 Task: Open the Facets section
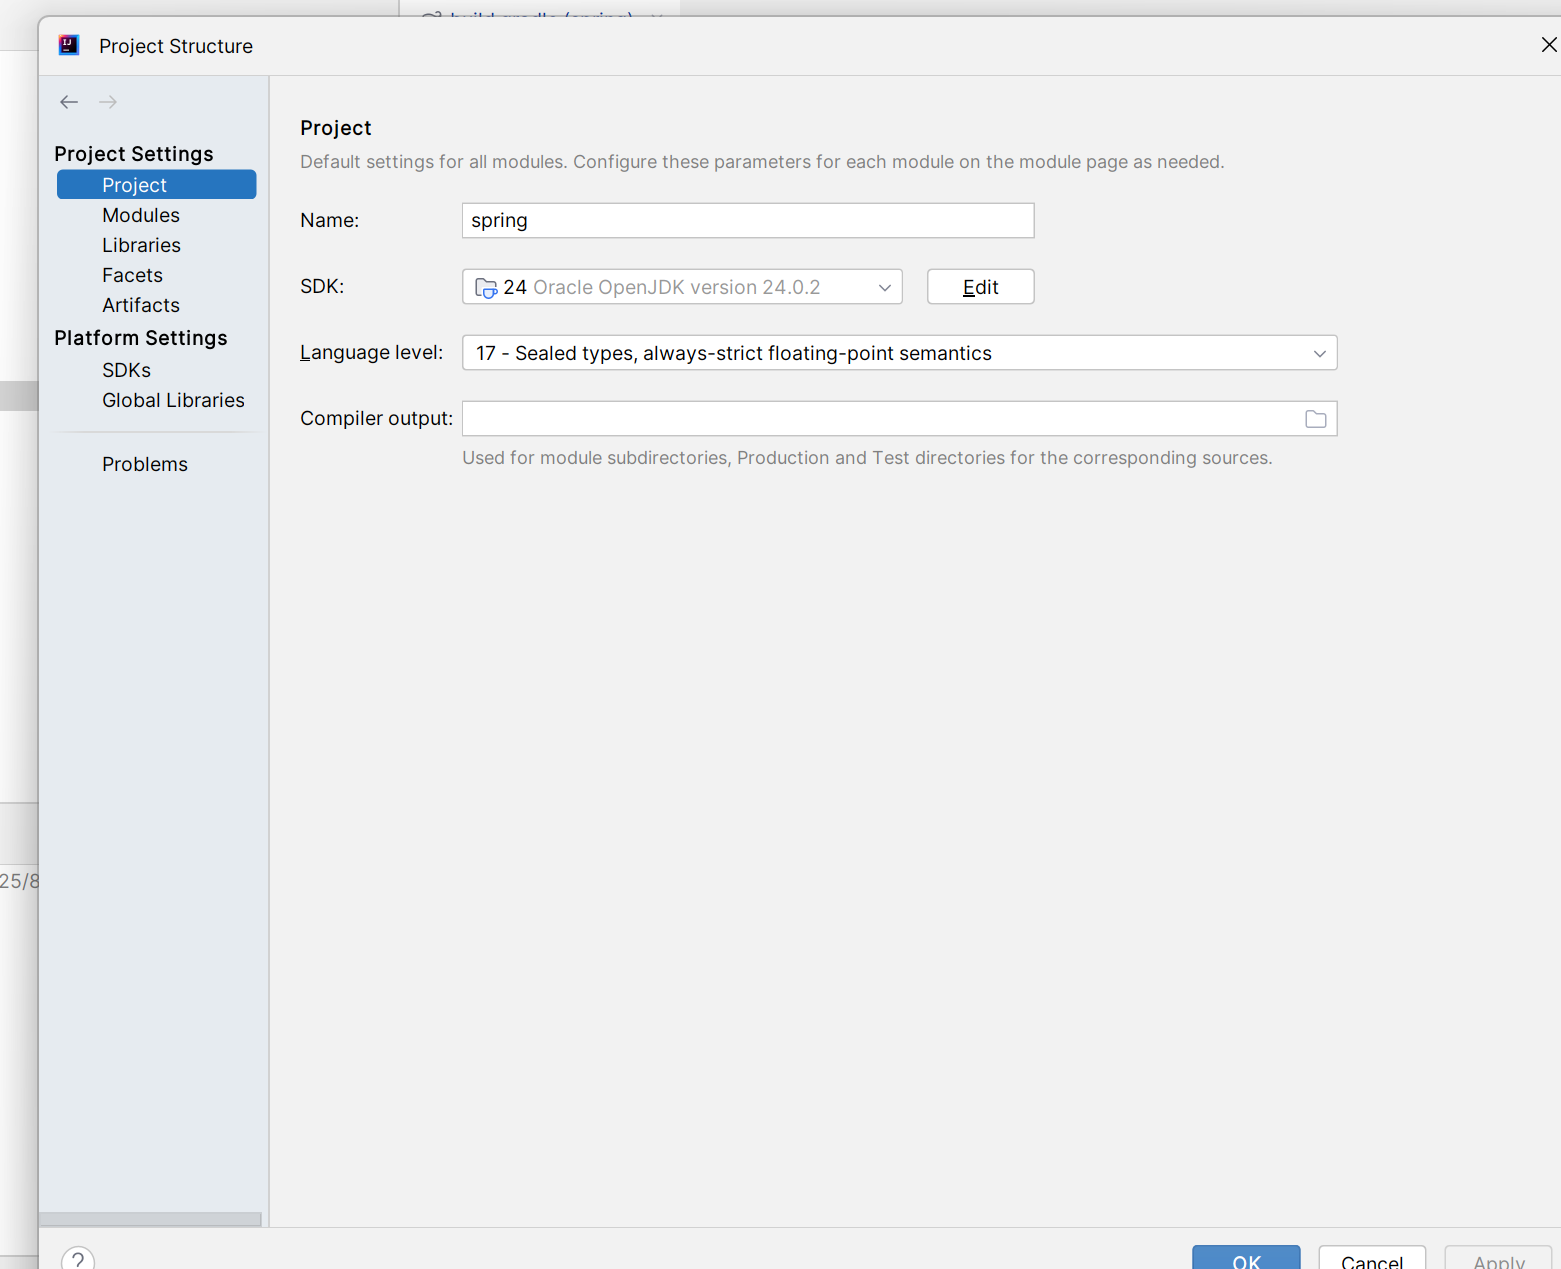(x=132, y=275)
